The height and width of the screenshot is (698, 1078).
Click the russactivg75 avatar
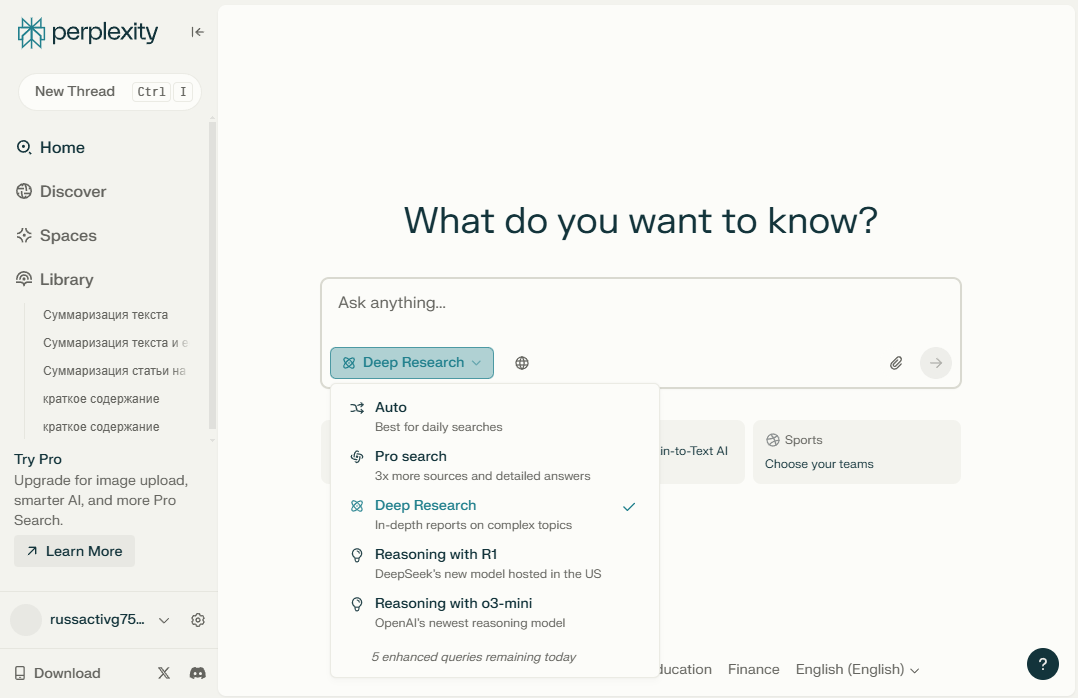point(26,620)
